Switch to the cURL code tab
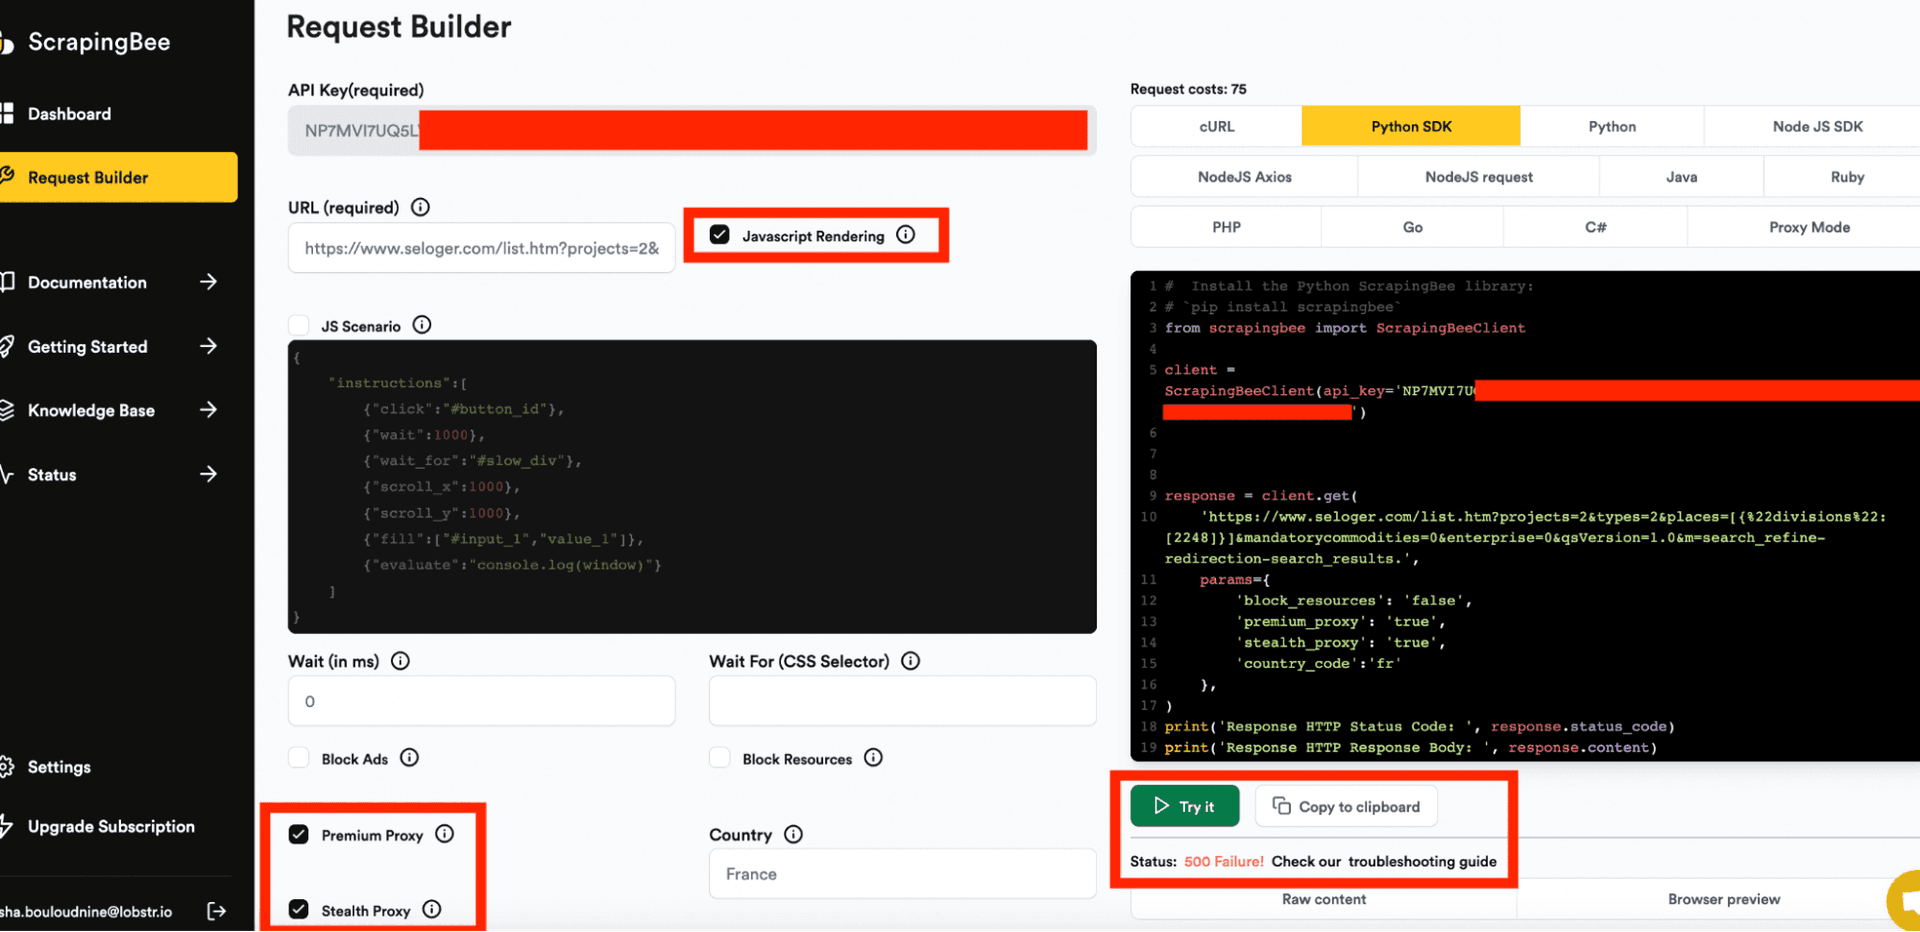 tap(1216, 126)
